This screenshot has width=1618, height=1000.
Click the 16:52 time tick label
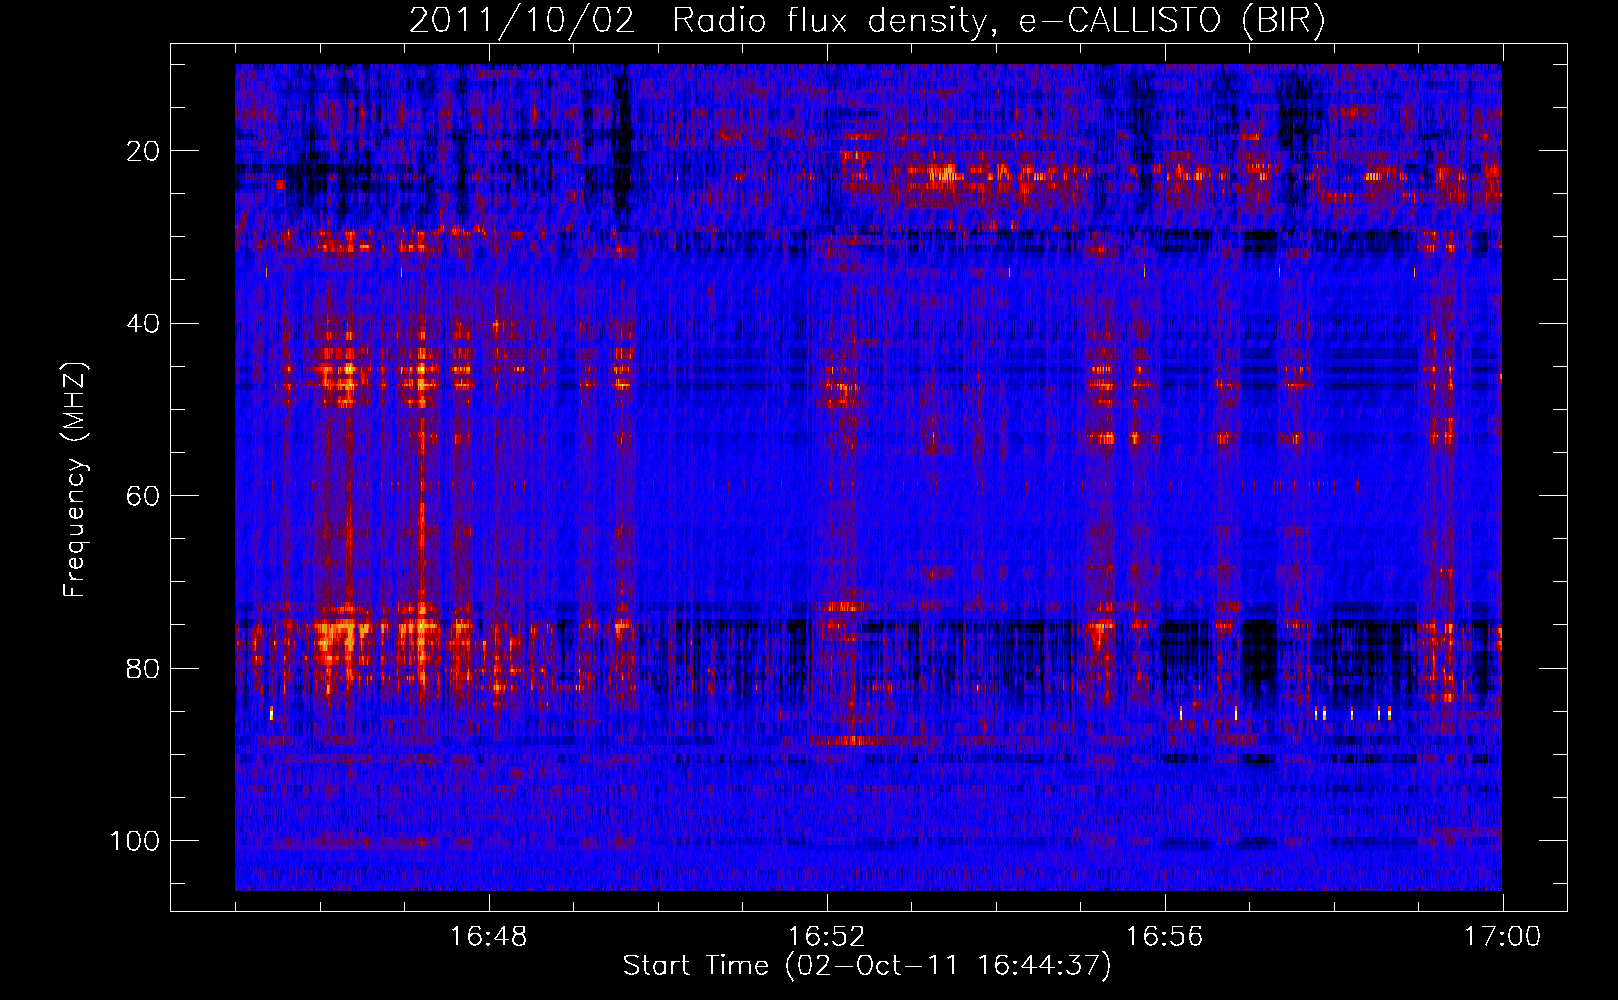click(x=827, y=937)
